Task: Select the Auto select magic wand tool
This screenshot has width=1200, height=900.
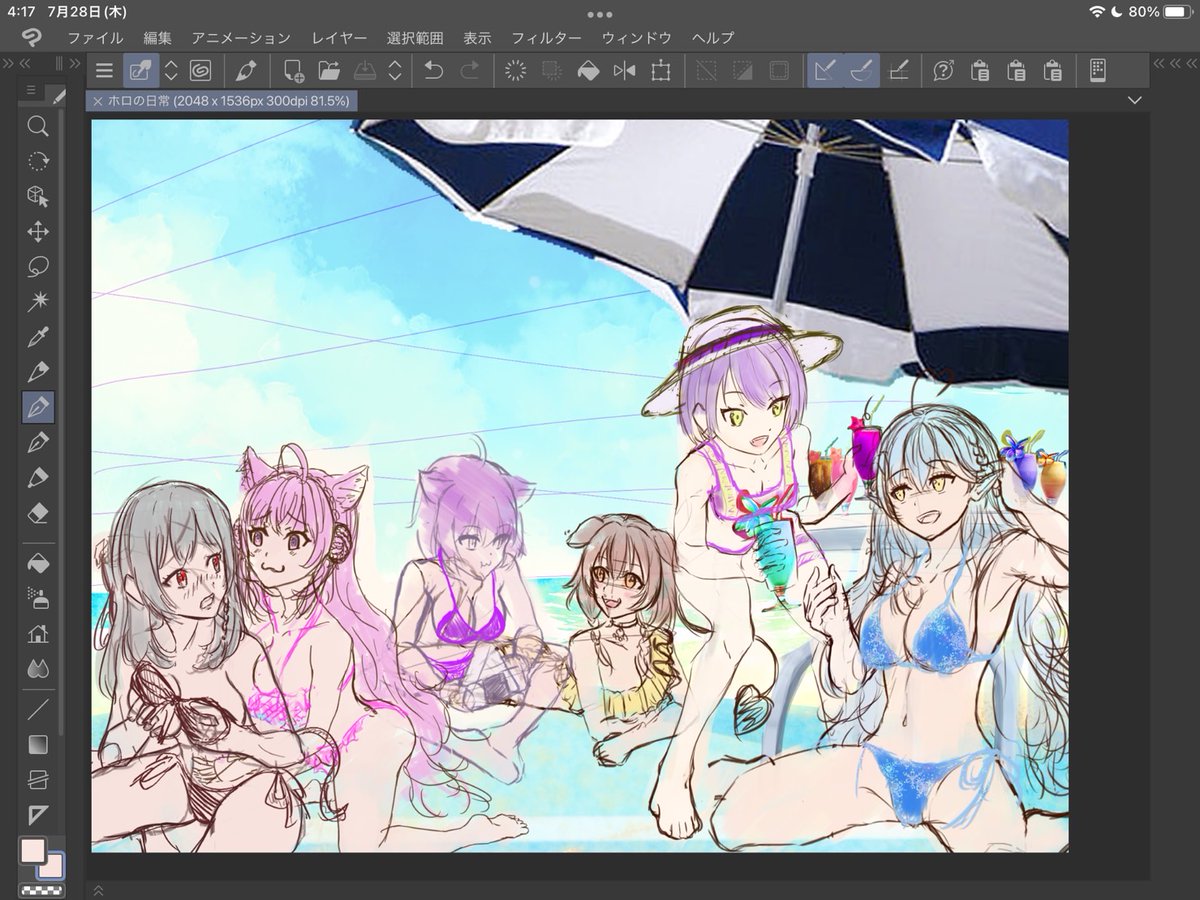Action: [38, 301]
